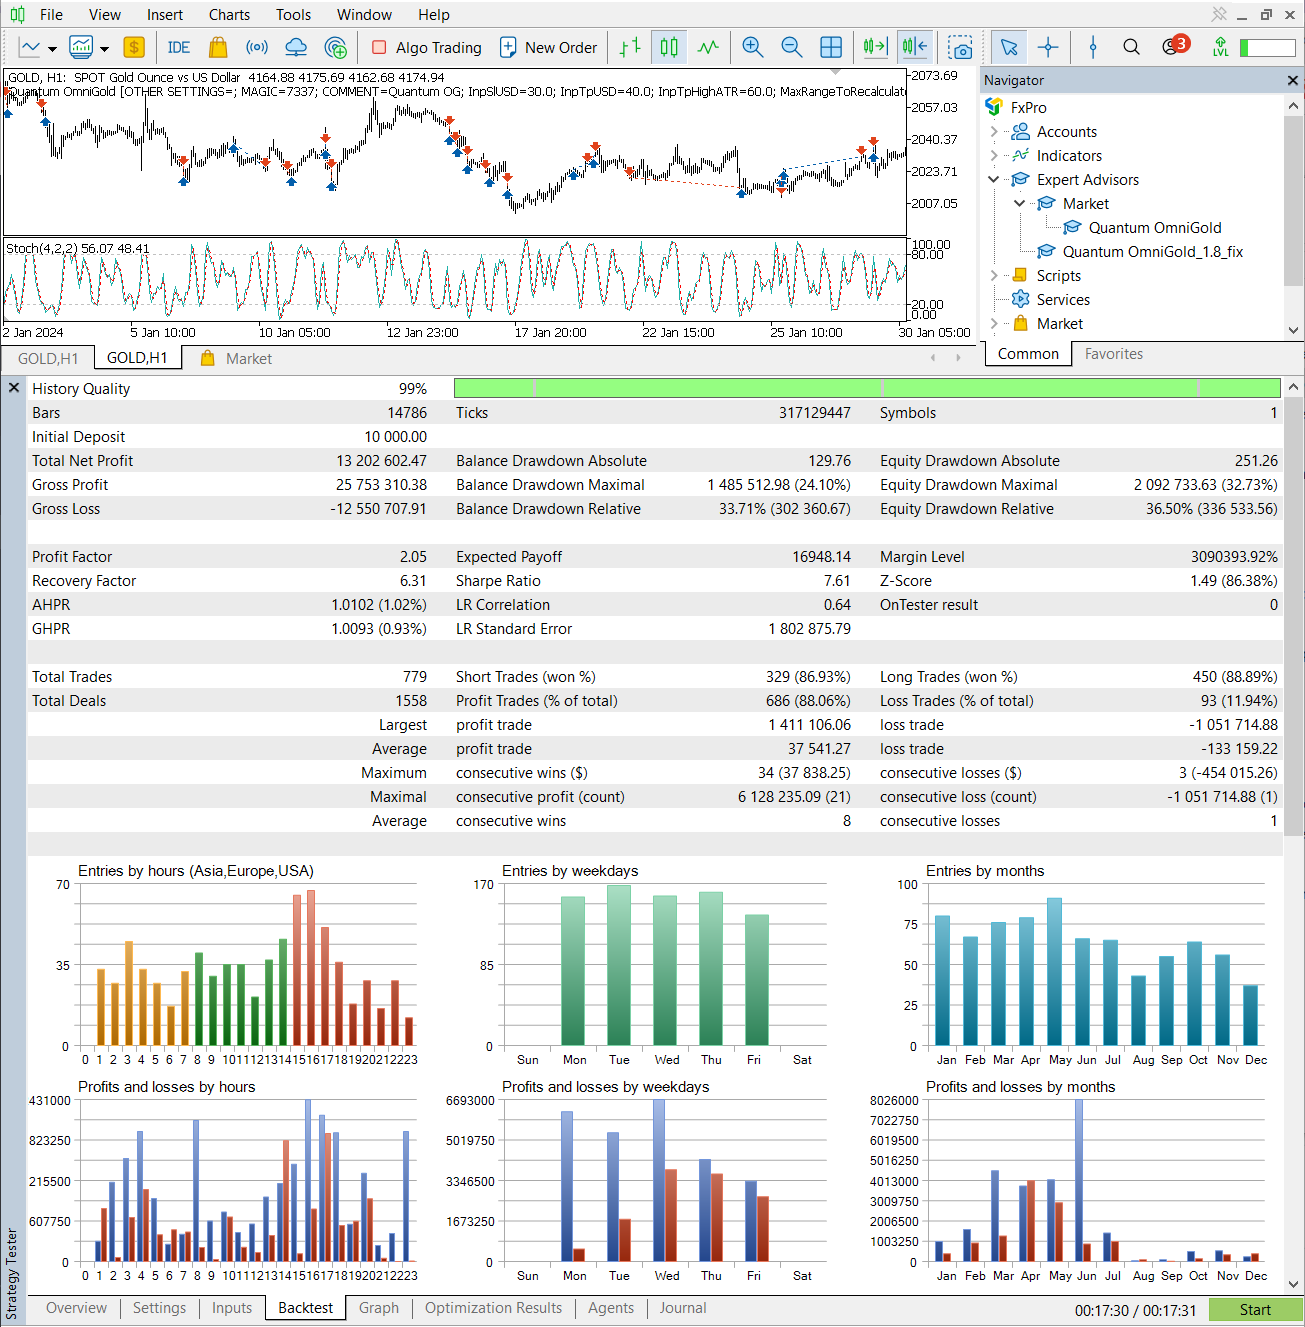Select the vertical line drawing tool
This screenshot has height=1327, width=1305.
click(1093, 47)
